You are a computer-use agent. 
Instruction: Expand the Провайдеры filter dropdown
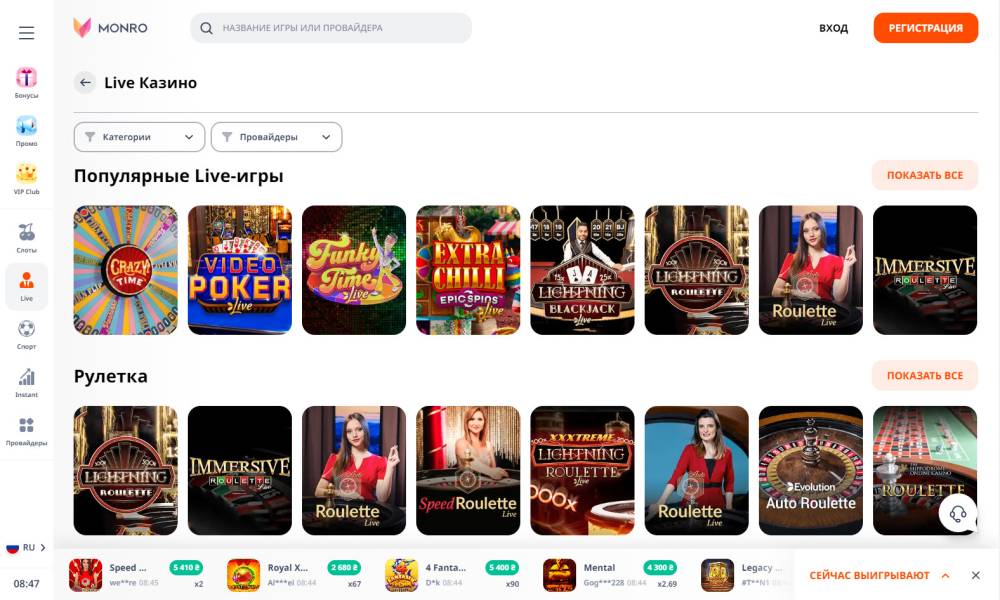pyautogui.click(x=276, y=137)
